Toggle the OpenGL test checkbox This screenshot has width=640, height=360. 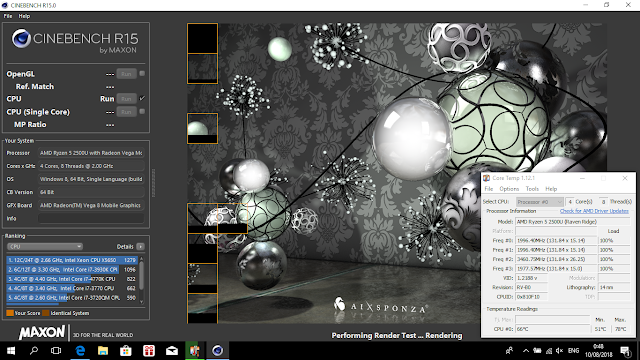tap(142, 74)
